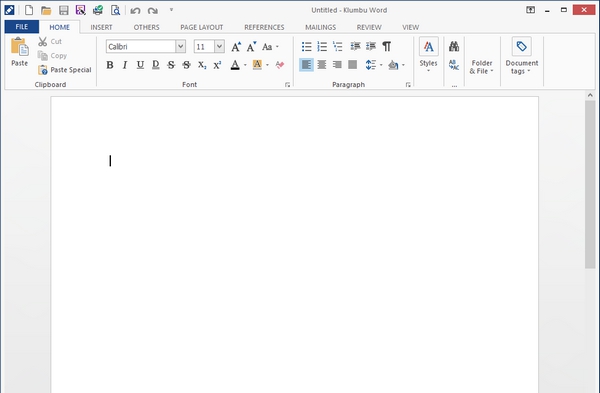Toggle italic formatting
The height and width of the screenshot is (393, 600).
click(x=125, y=65)
